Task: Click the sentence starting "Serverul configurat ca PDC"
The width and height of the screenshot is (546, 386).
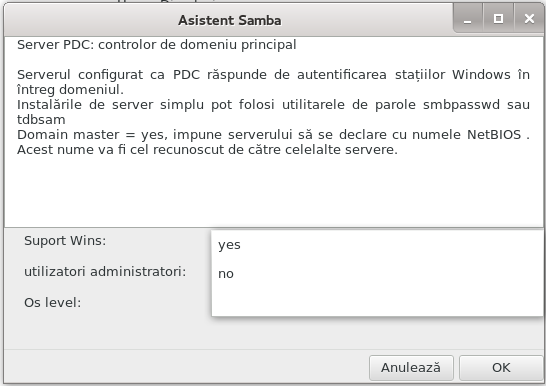Action: (273, 82)
